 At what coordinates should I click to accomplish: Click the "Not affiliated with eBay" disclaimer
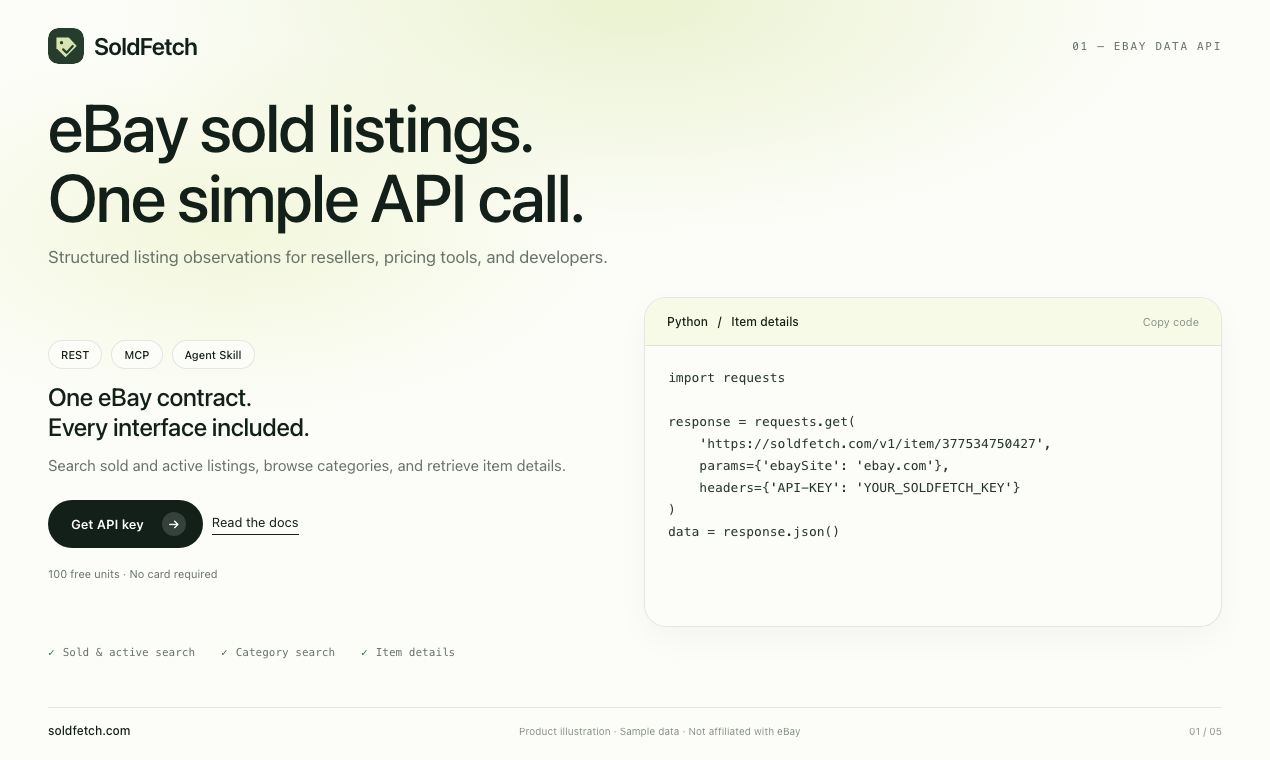744,732
